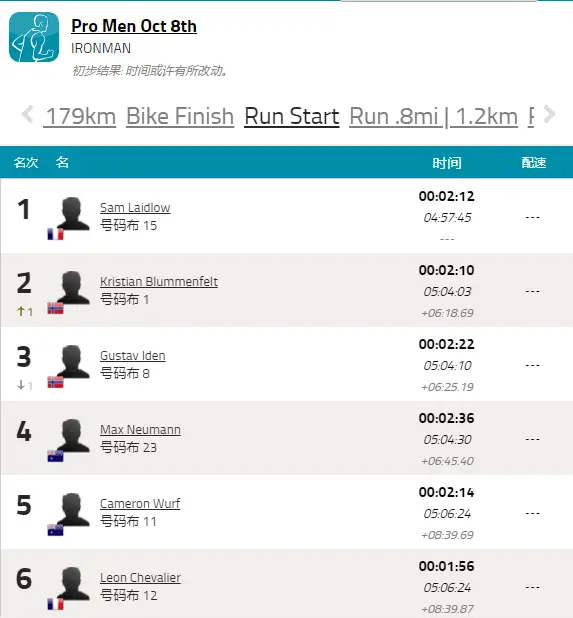The width and height of the screenshot is (573, 618).
Task: Click the French flag under Sam Laidlow
Action: tap(56, 234)
